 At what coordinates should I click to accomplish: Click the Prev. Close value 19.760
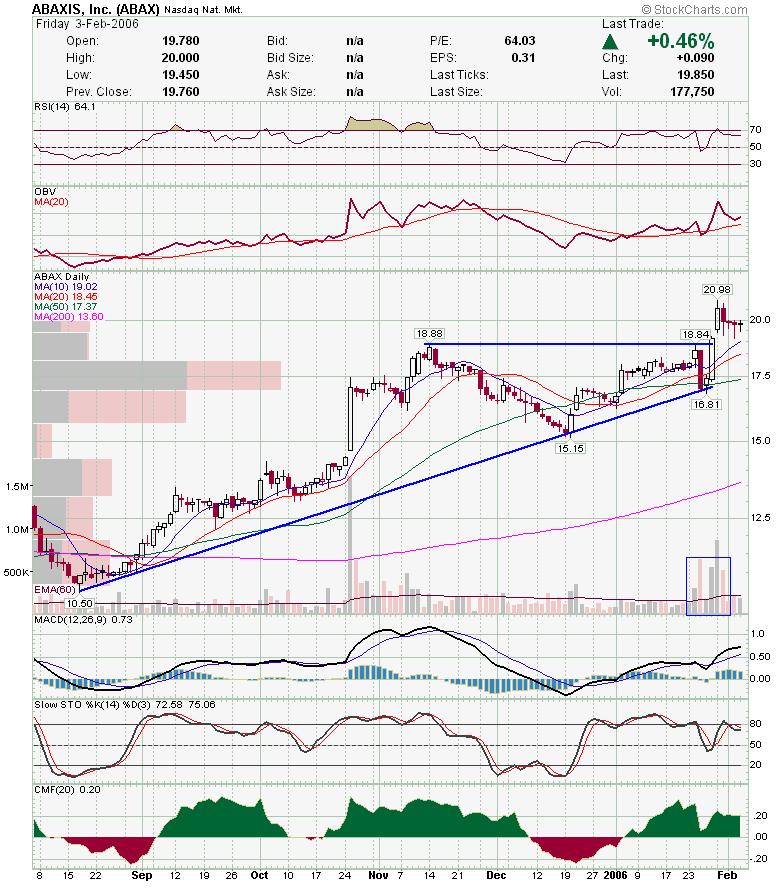pyautogui.click(x=180, y=92)
